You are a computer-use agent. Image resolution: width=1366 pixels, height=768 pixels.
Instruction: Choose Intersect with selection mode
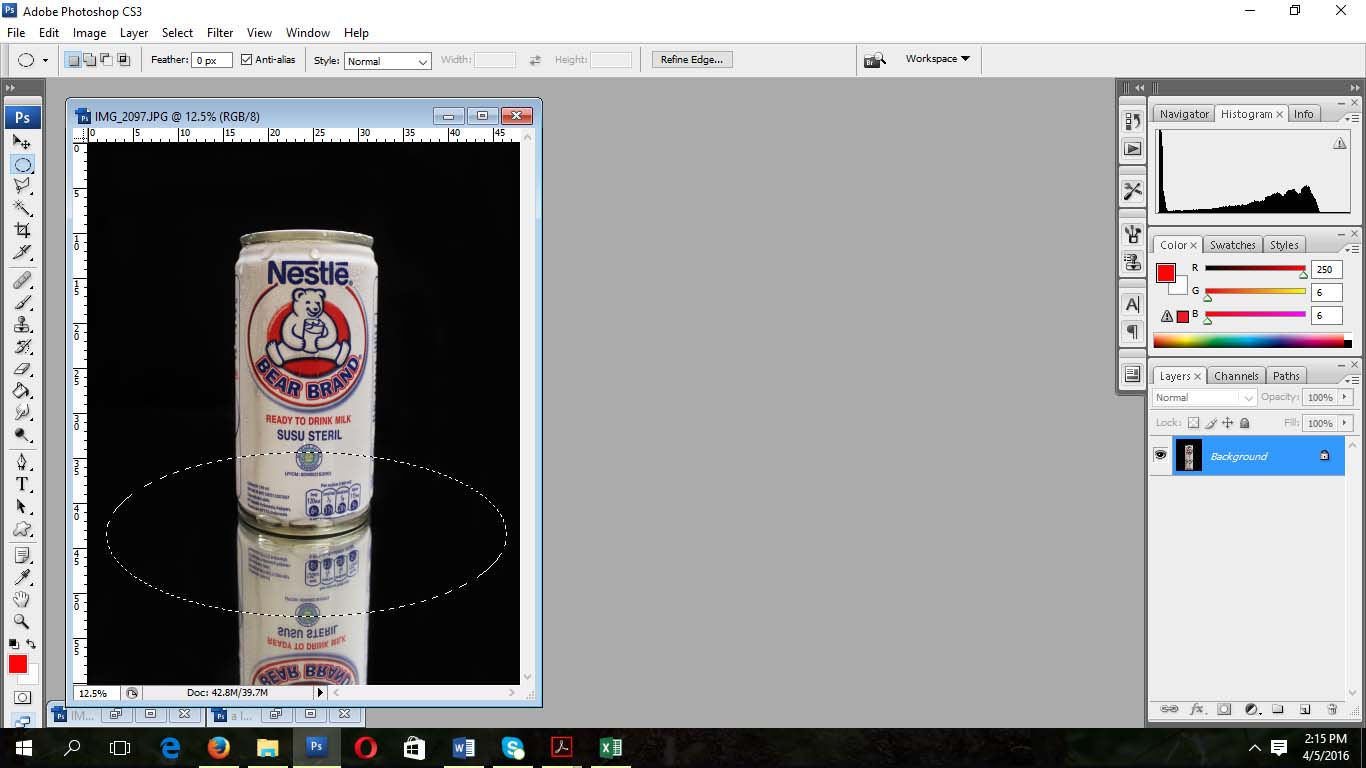tap(124, 60)
